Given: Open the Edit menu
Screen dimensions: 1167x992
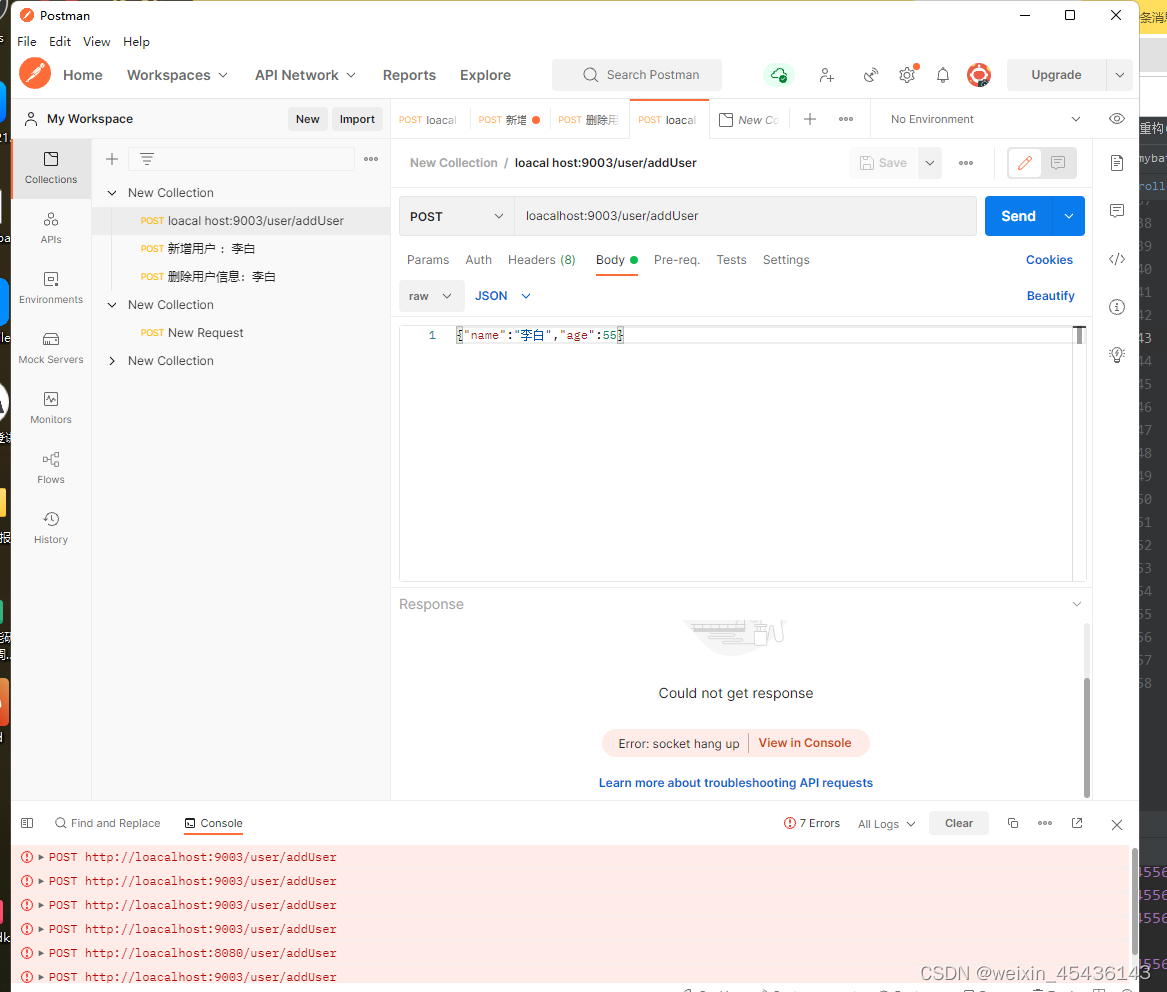Looking at the screenshot, I should (x=60, y=42).
